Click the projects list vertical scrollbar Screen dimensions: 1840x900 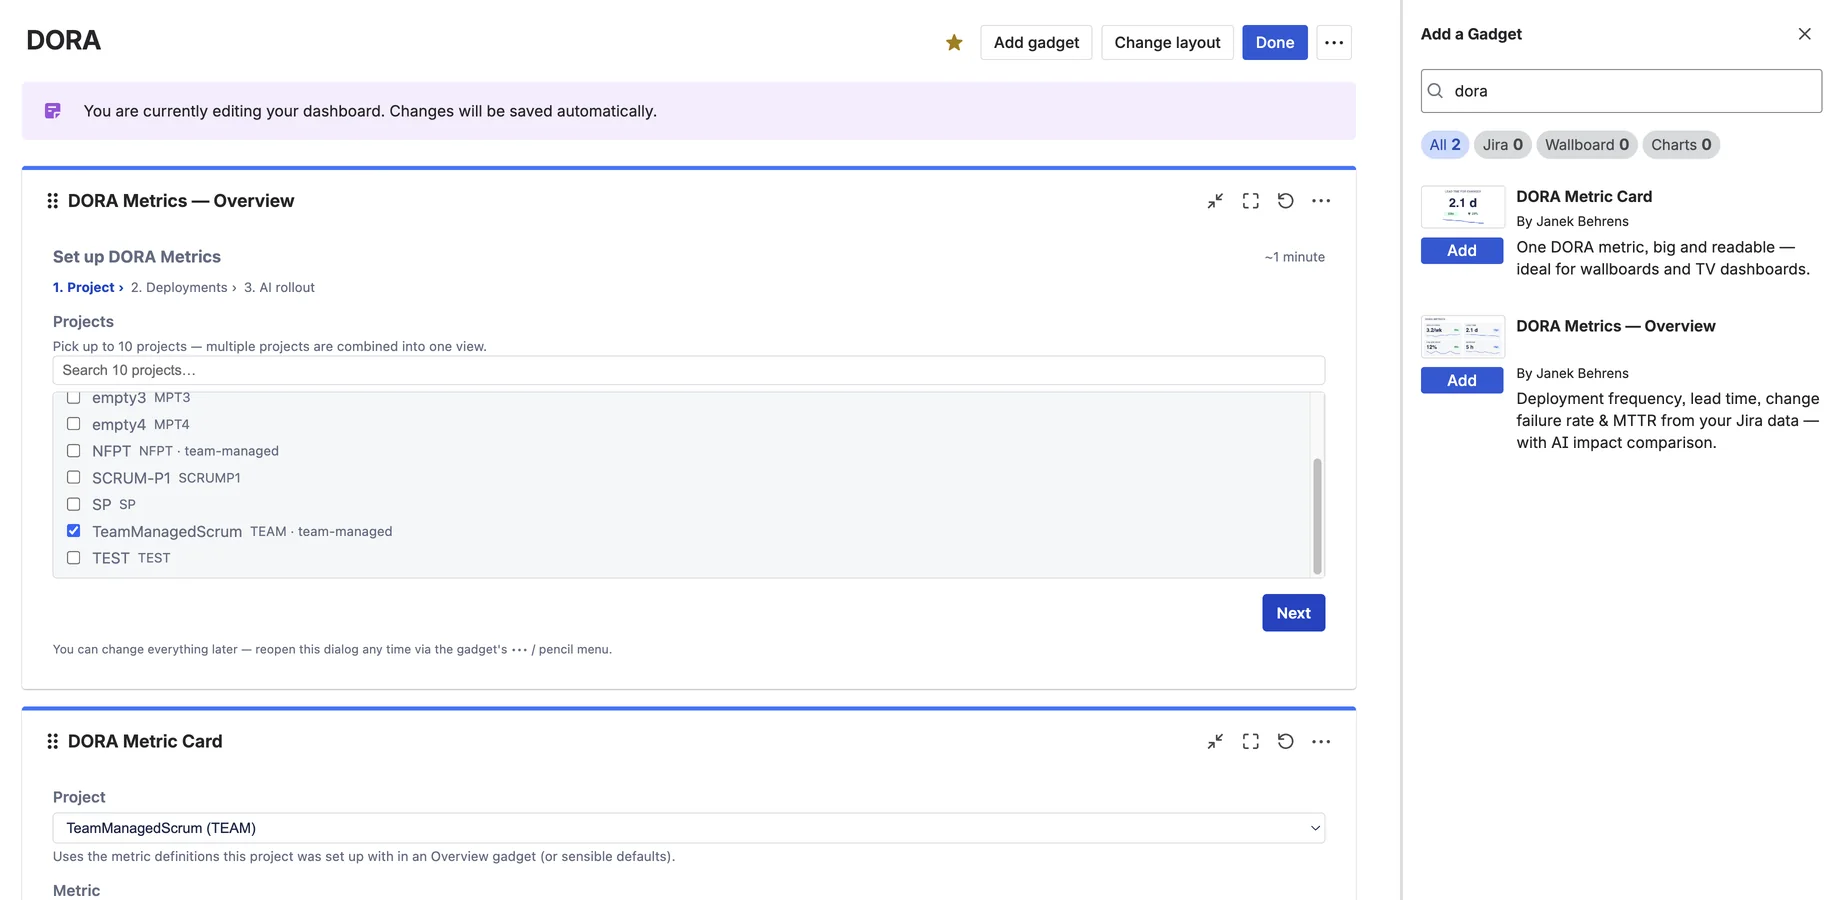pos(1317,516)
